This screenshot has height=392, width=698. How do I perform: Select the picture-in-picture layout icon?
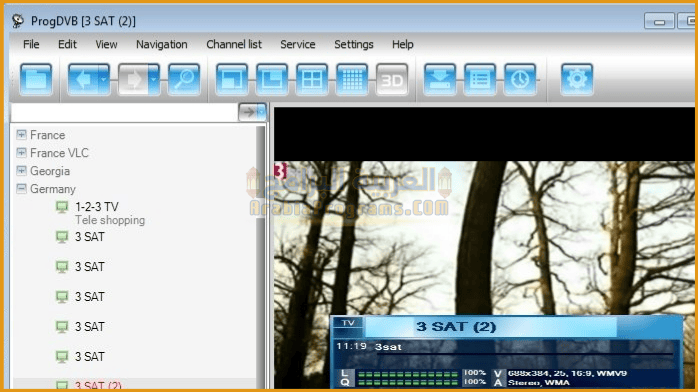(272, 79)
